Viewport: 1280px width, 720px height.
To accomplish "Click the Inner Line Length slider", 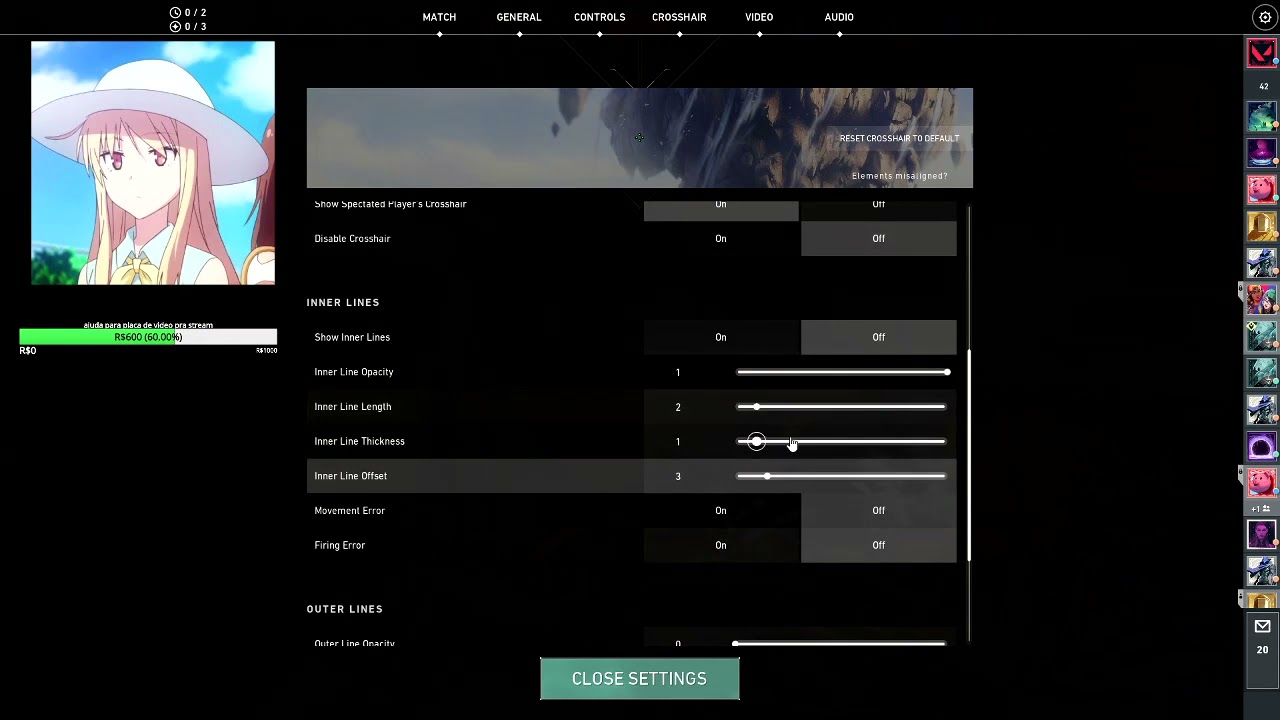I will point(841,407).
